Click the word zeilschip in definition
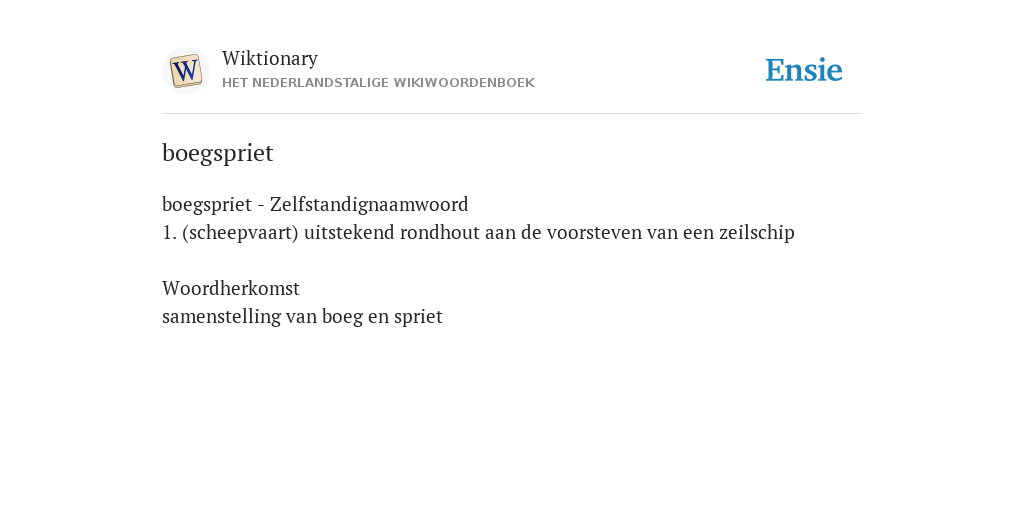This screenshot has width=1024, height=512. click(x=757, y=232)
